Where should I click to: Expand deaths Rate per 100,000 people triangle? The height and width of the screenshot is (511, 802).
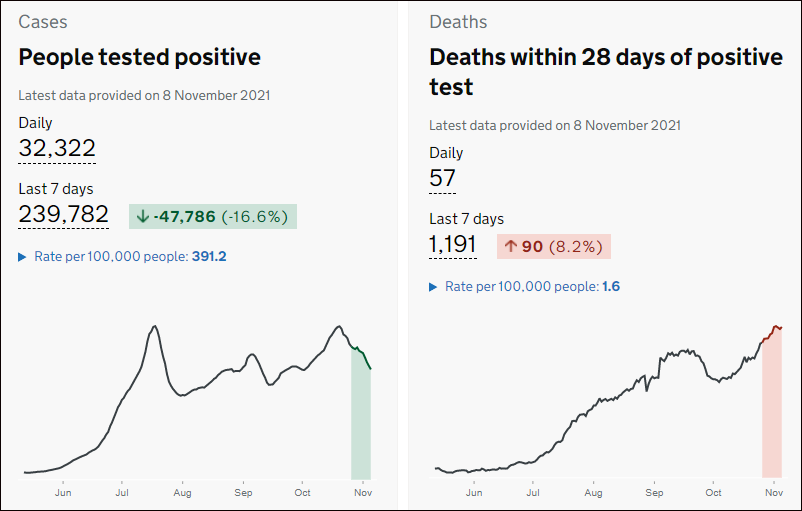[434, 287]
